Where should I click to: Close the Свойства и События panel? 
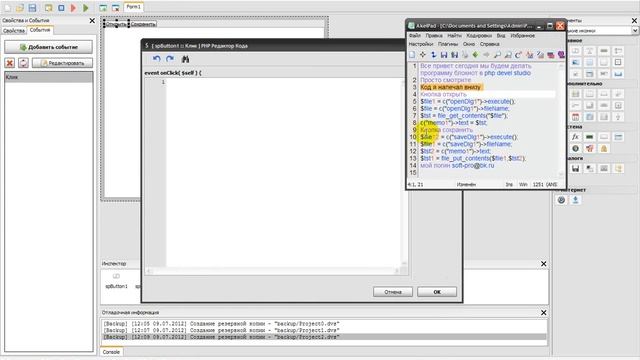pos(92,20)
